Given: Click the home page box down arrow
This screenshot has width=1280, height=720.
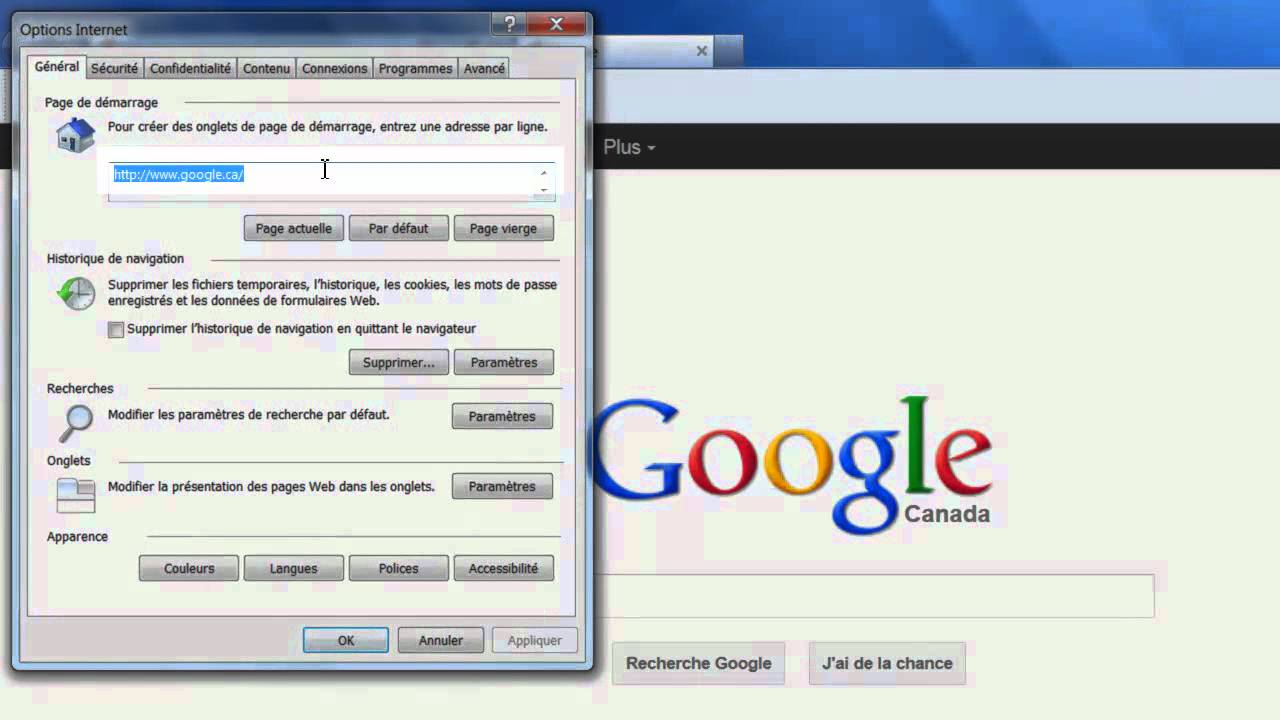Looking at the screenshot, I should click(x=544, y=189).
